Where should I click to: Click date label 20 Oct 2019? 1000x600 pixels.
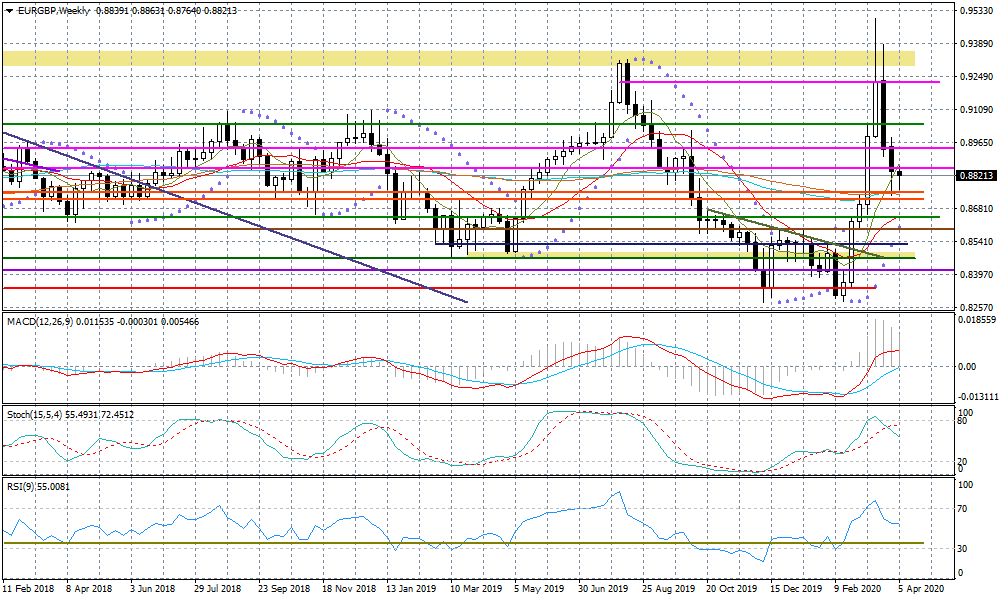732,589
